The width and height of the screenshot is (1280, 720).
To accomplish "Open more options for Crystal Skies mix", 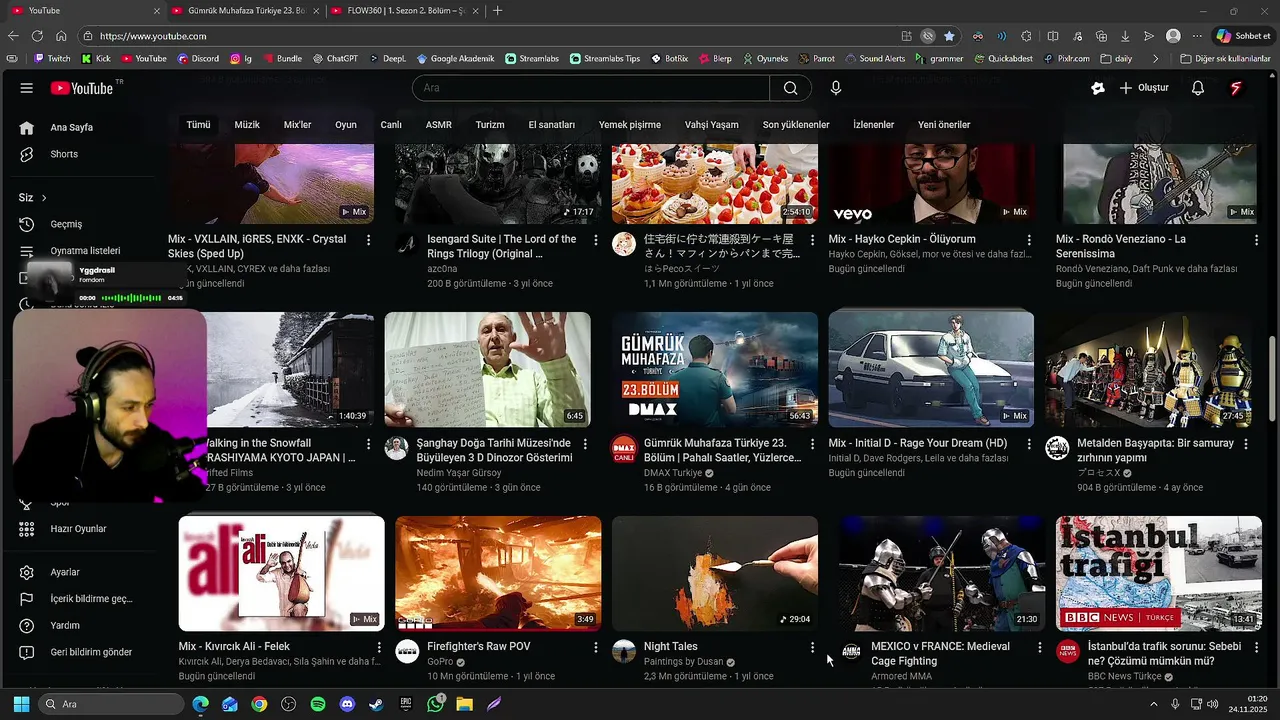I will (x=369, y=240).
